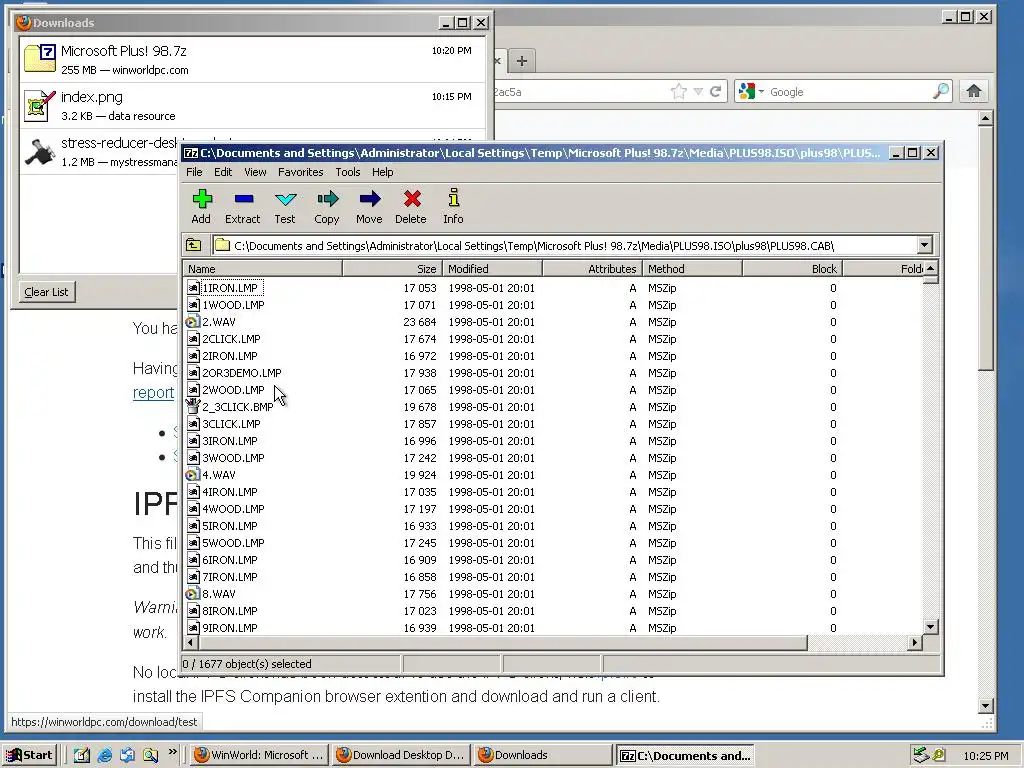Open the Google search engine selector

pos(750,91)
